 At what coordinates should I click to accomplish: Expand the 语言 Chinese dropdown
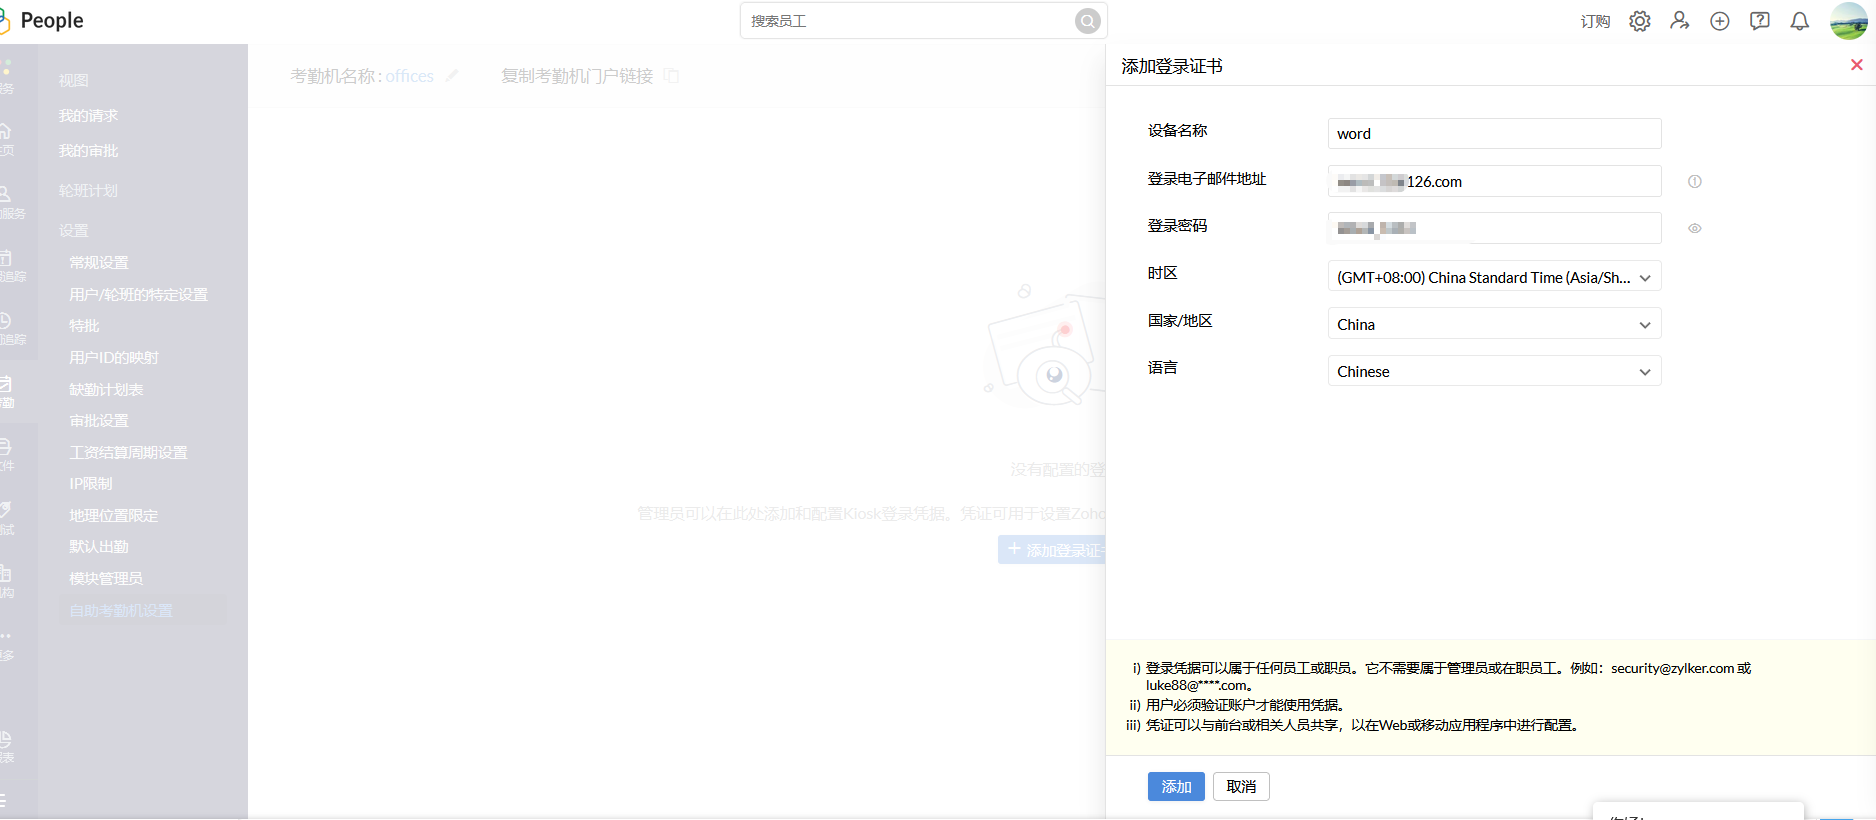click(1494, 371)
